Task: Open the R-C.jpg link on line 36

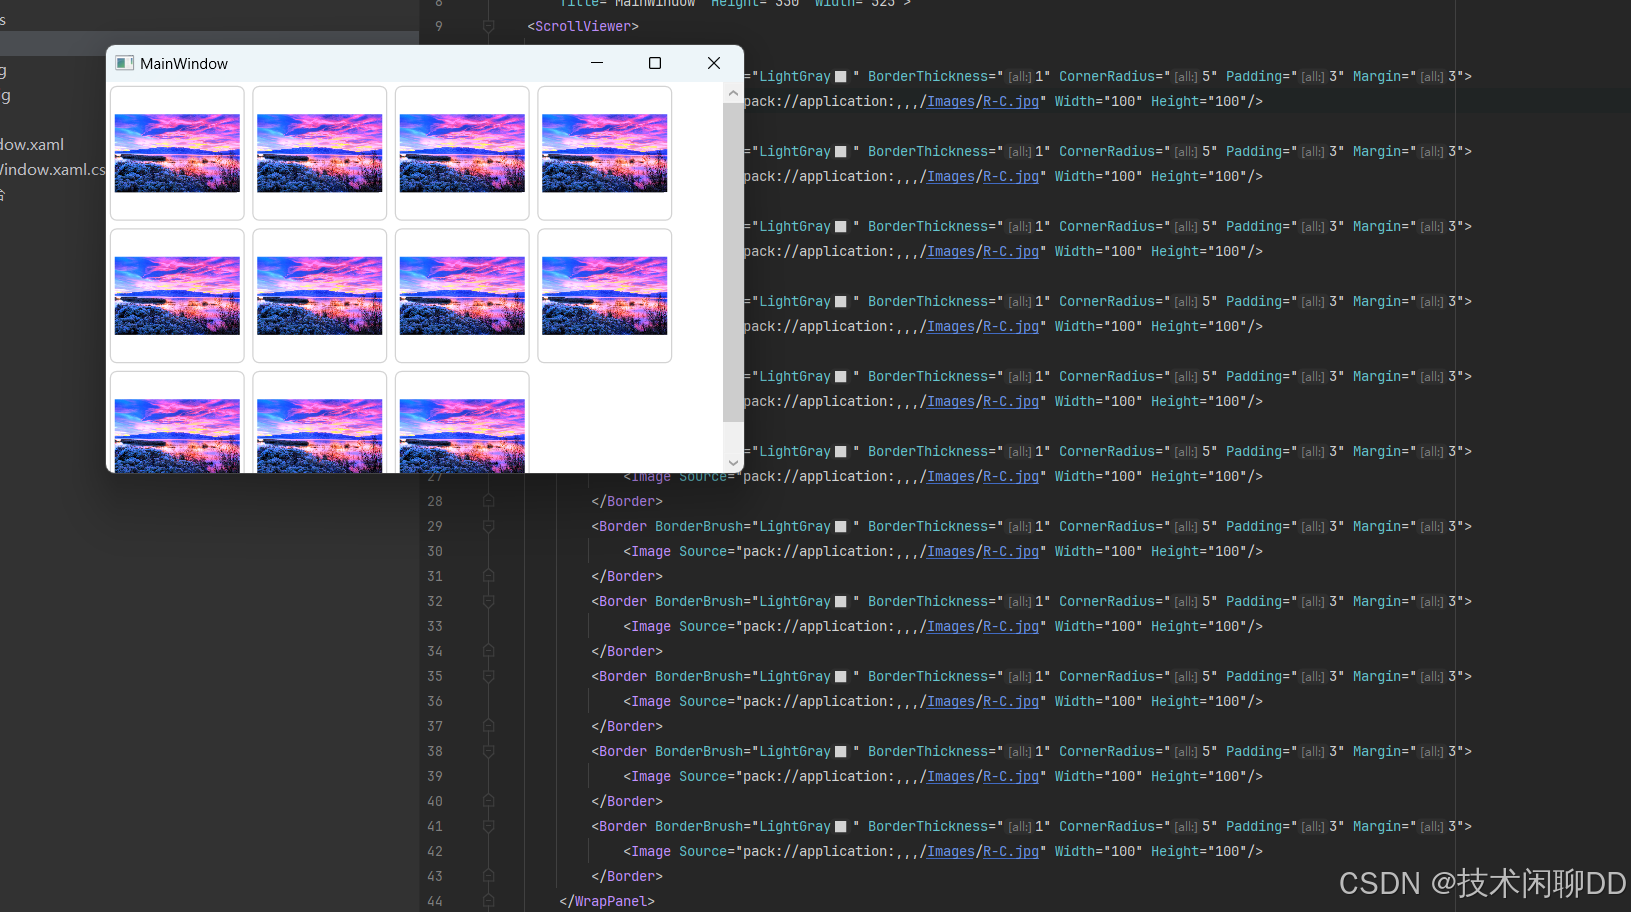Action: click(1011, 701)
